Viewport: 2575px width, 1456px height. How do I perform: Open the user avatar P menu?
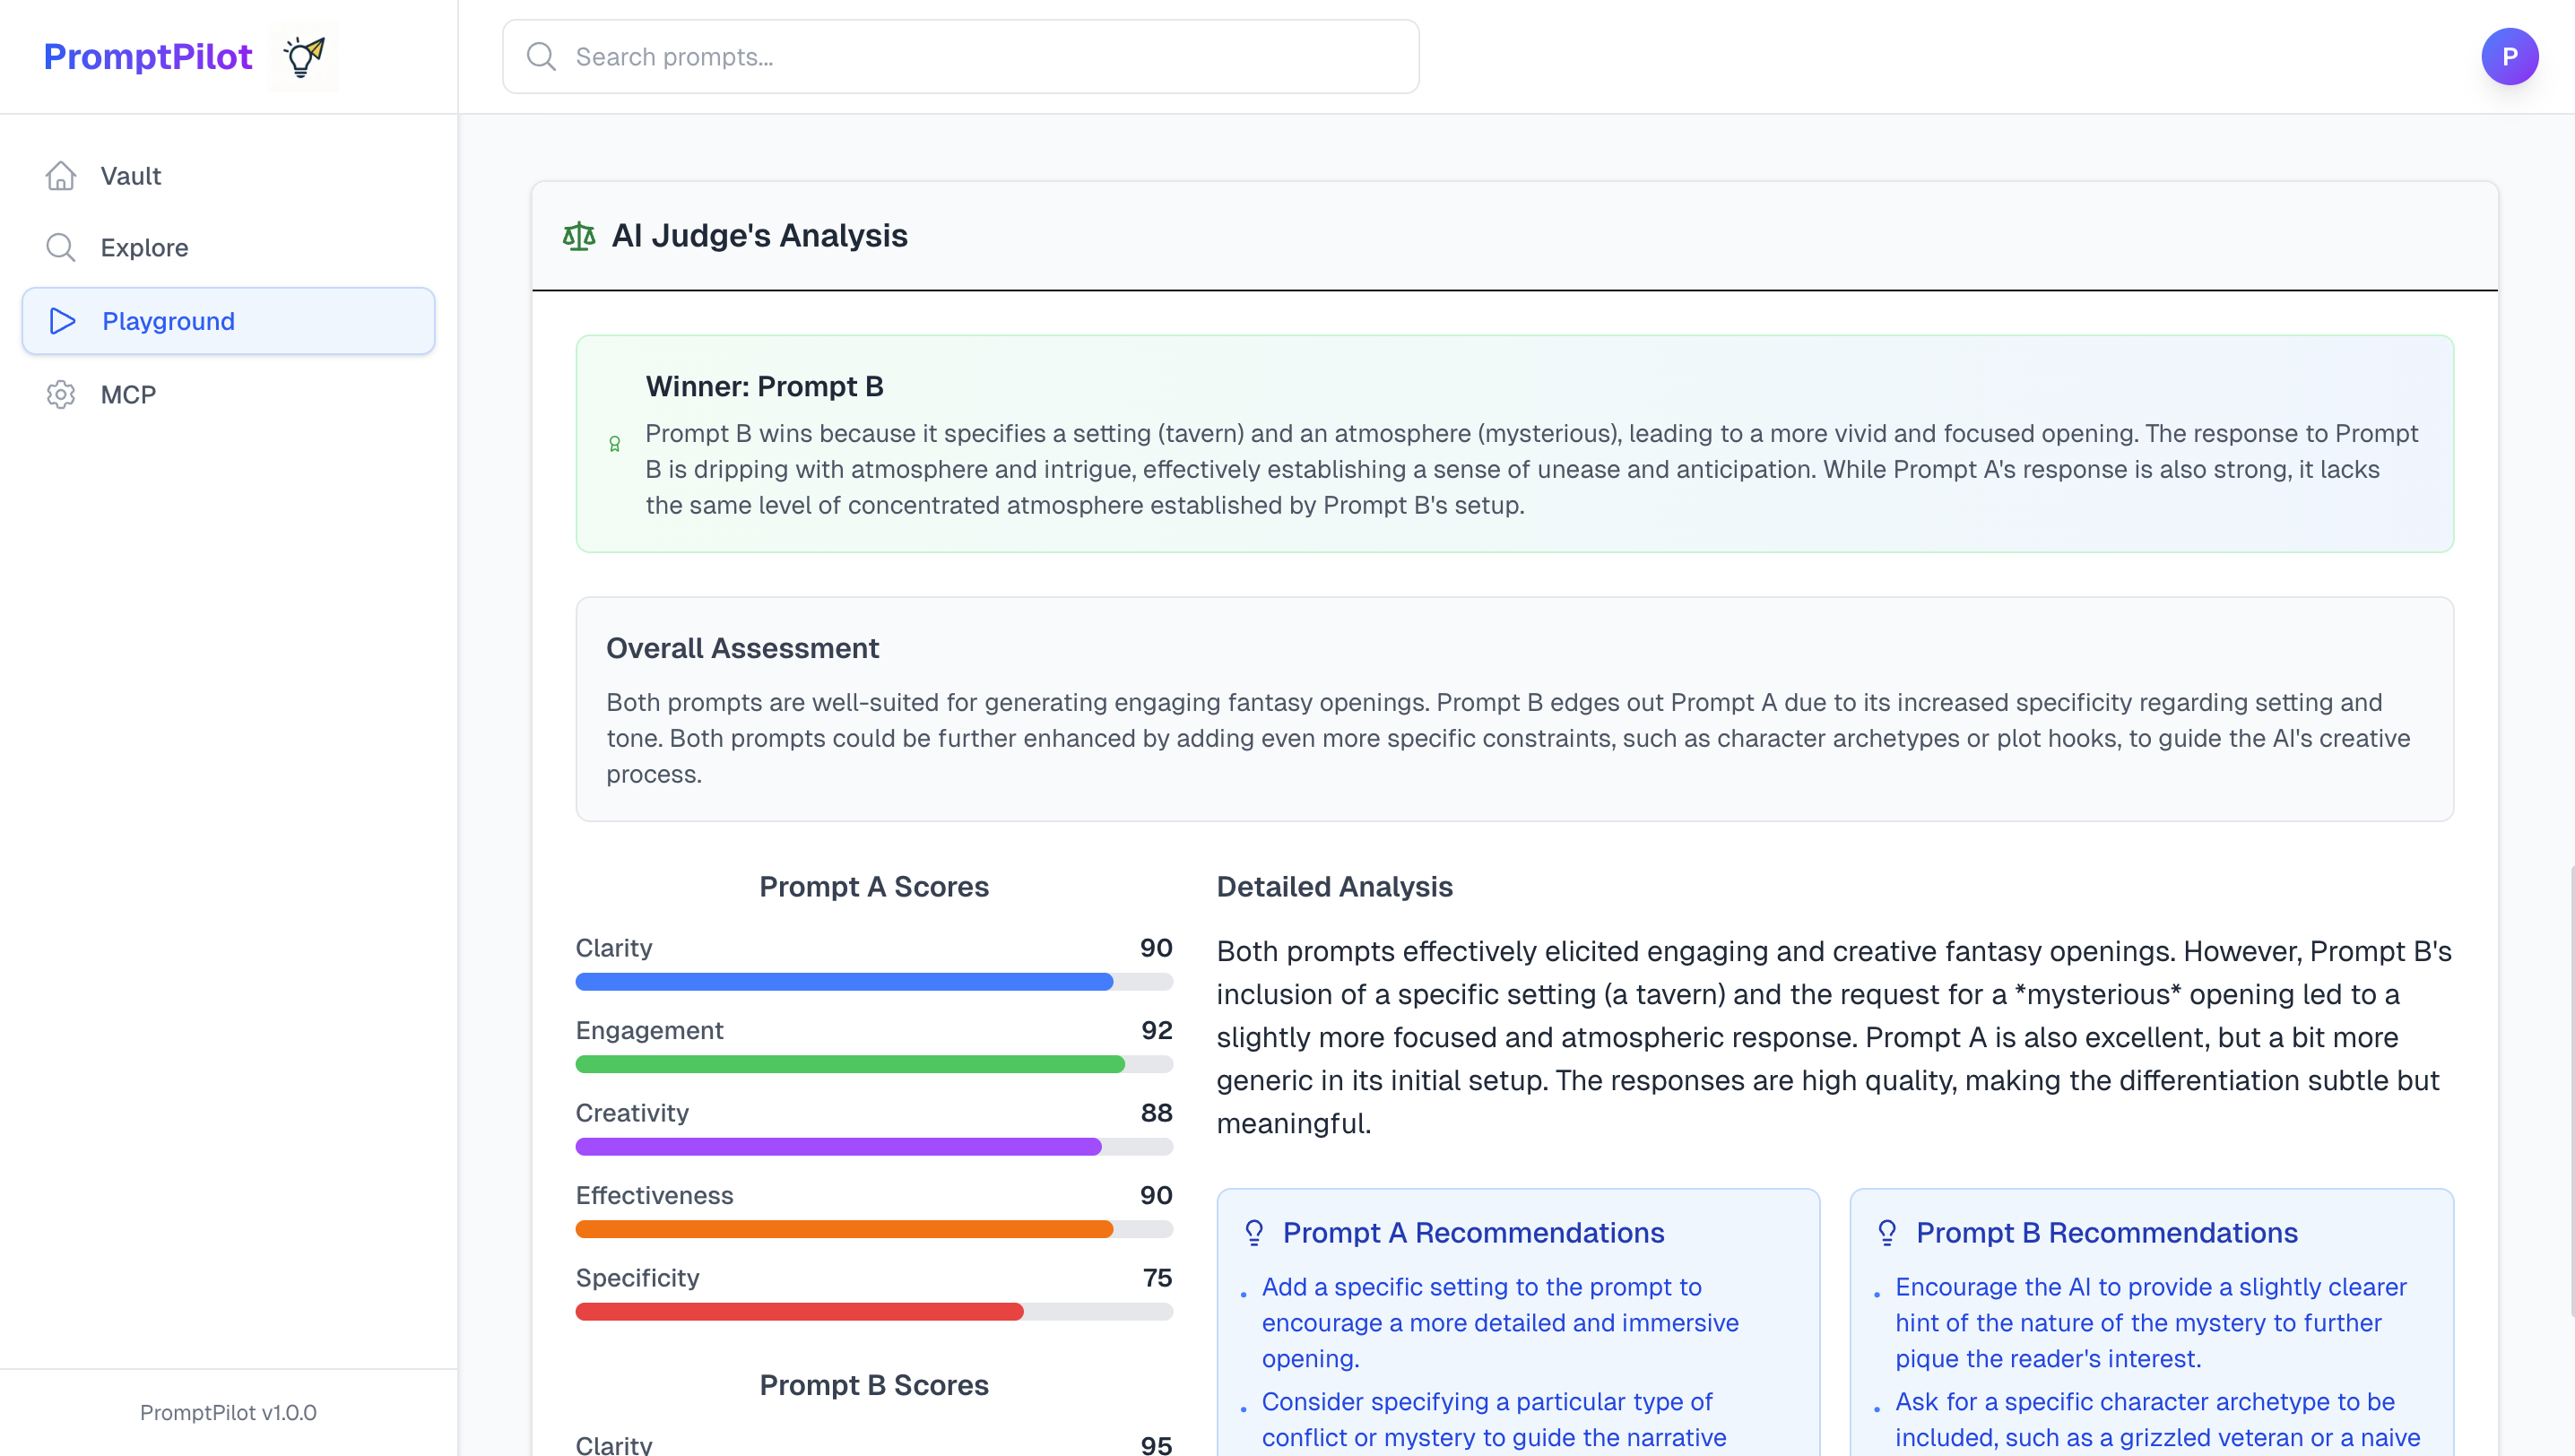coord(2509,57)
